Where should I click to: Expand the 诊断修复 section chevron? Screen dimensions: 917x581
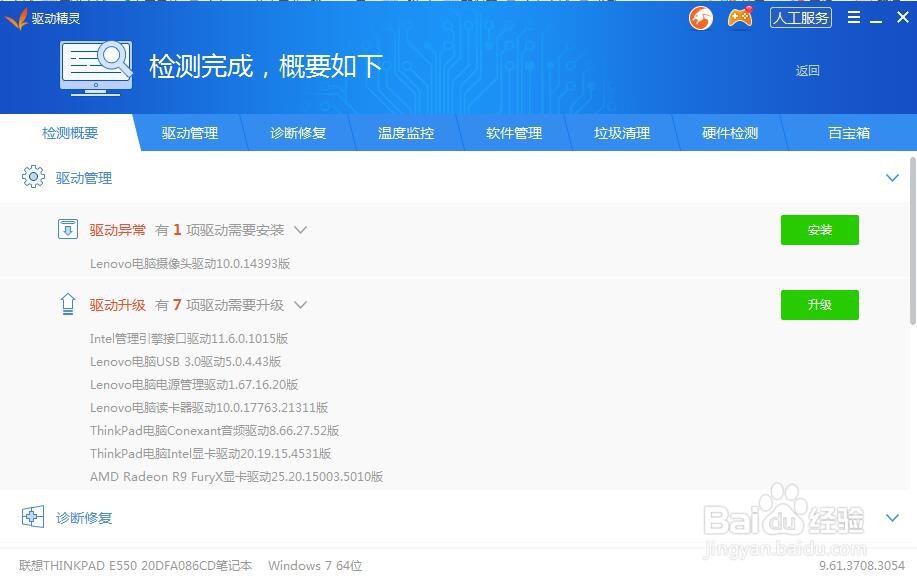point(892,518)
